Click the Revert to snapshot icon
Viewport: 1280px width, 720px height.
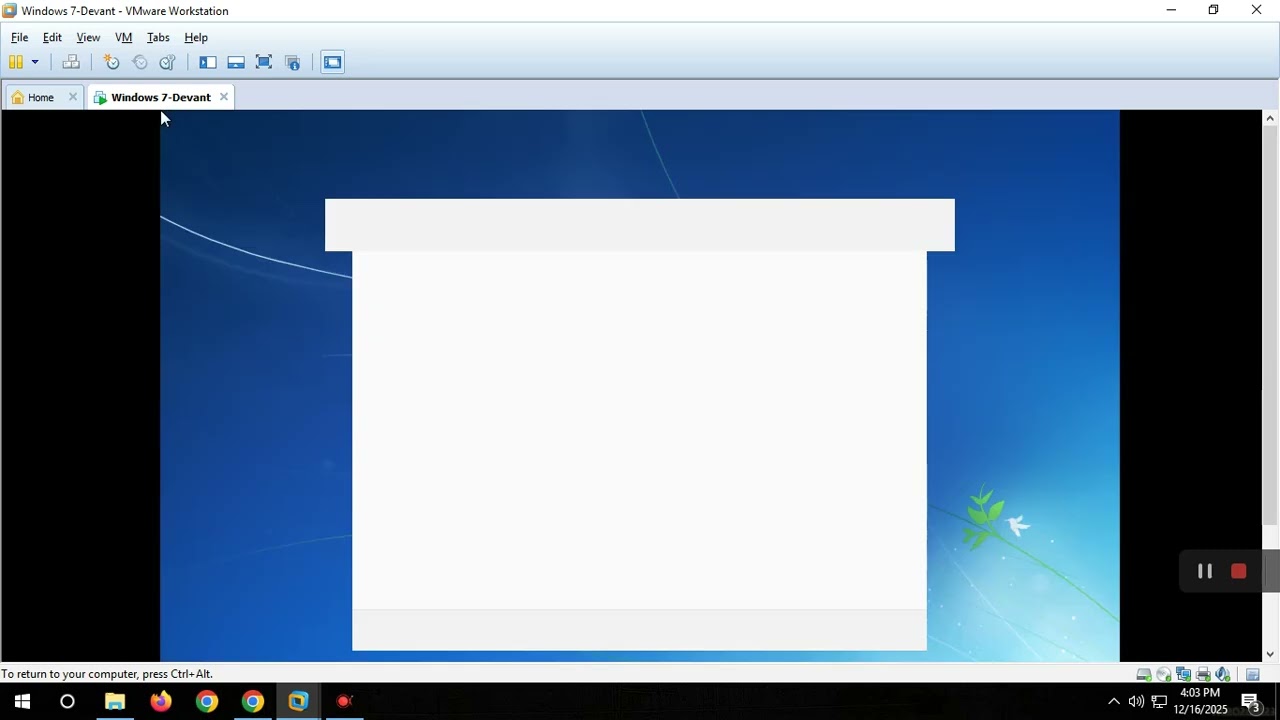pos(140,62)
